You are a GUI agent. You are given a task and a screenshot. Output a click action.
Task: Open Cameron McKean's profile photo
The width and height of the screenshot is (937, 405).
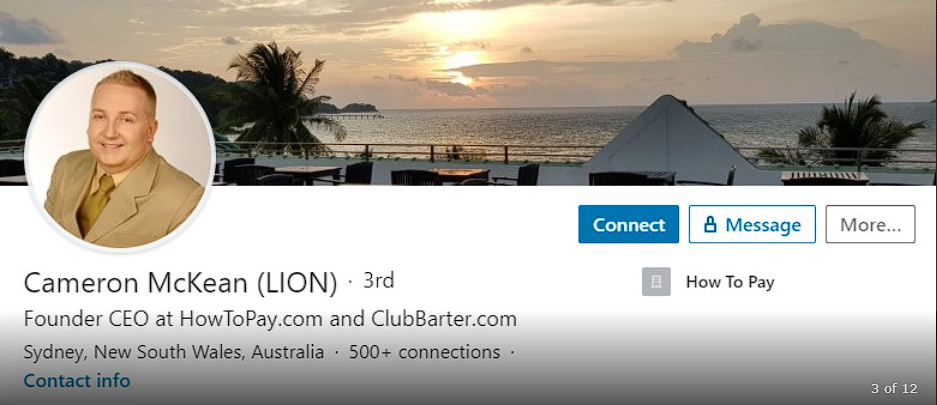[120, 157]
